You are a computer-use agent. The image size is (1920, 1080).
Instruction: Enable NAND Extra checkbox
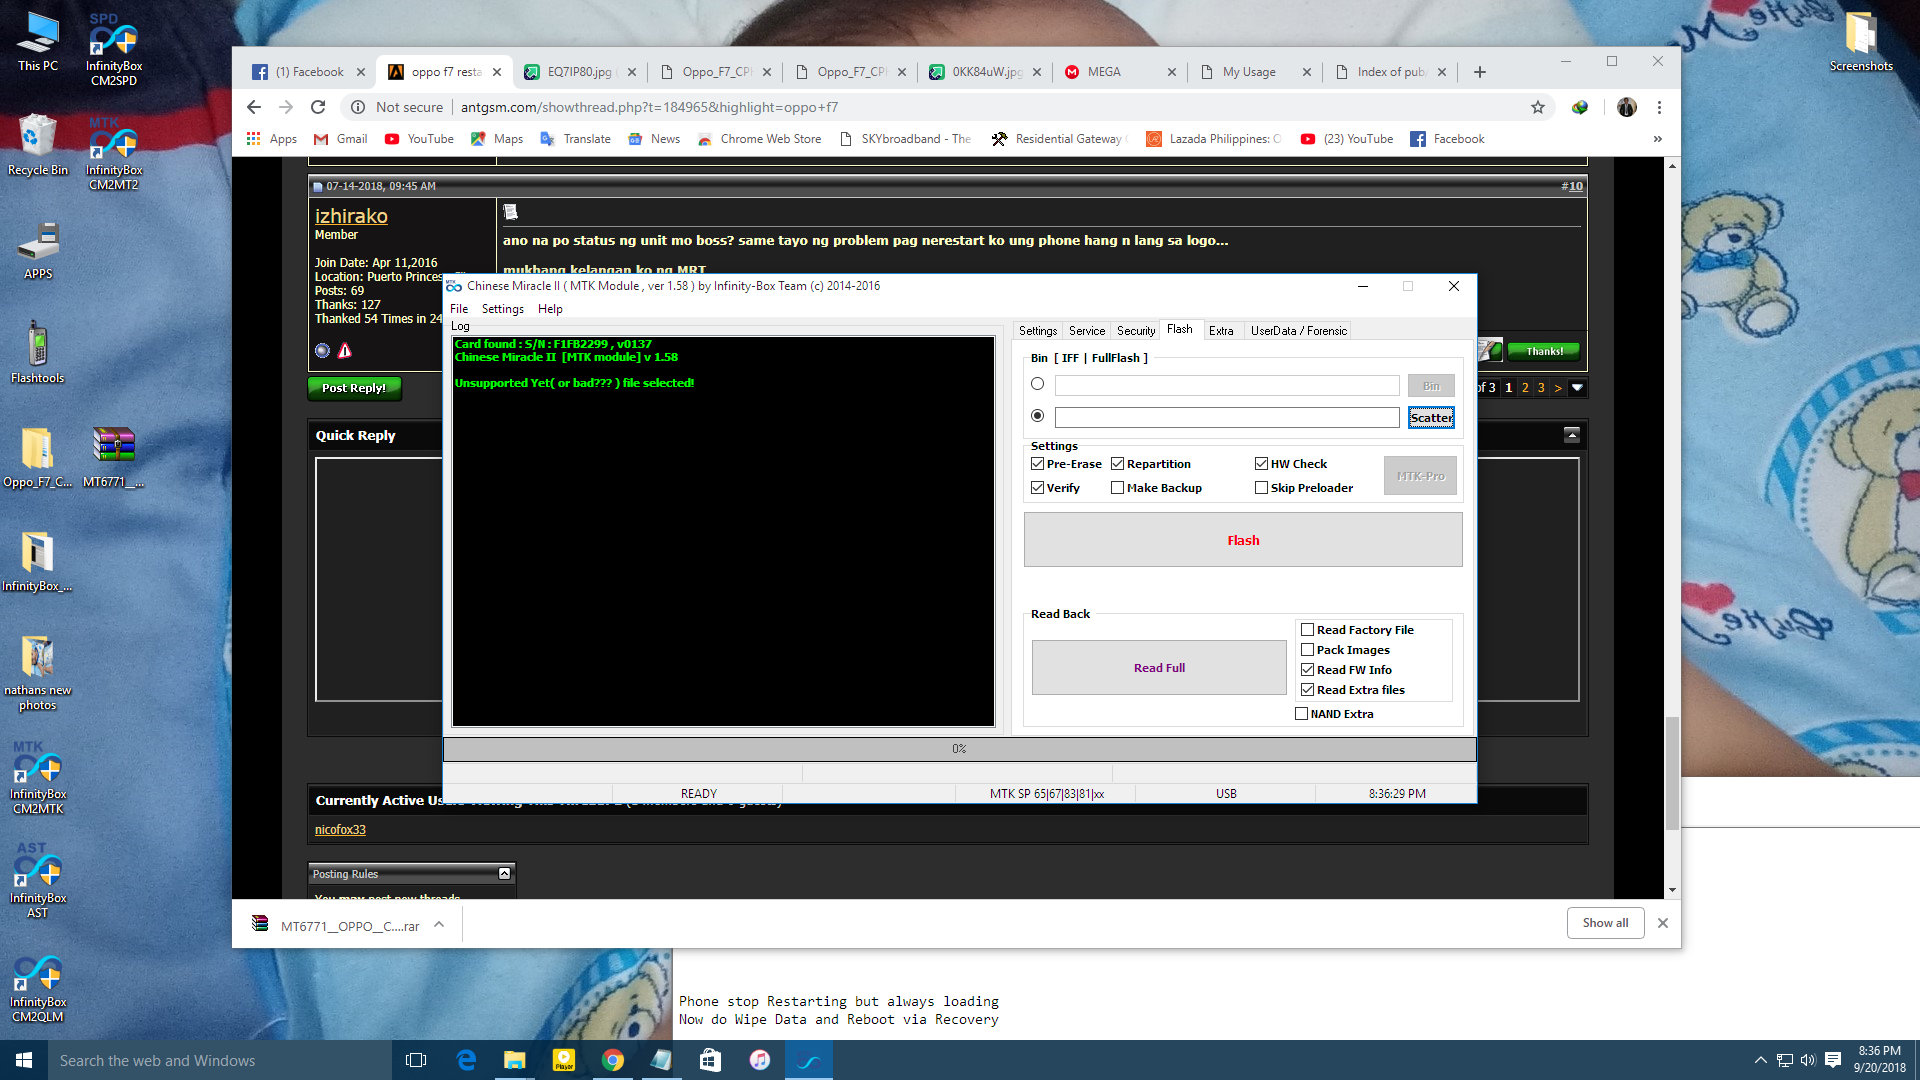pyautogui.click(x=1302, y=714)
